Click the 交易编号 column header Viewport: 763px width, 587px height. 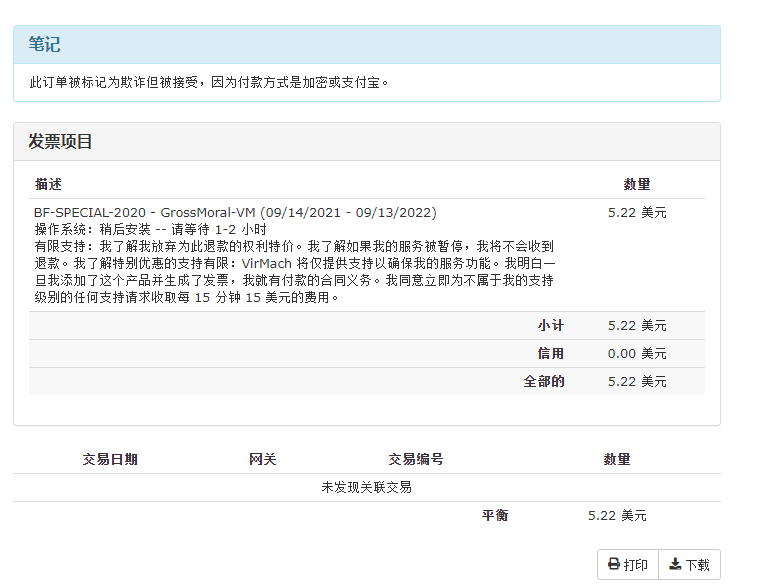[416, 459]
